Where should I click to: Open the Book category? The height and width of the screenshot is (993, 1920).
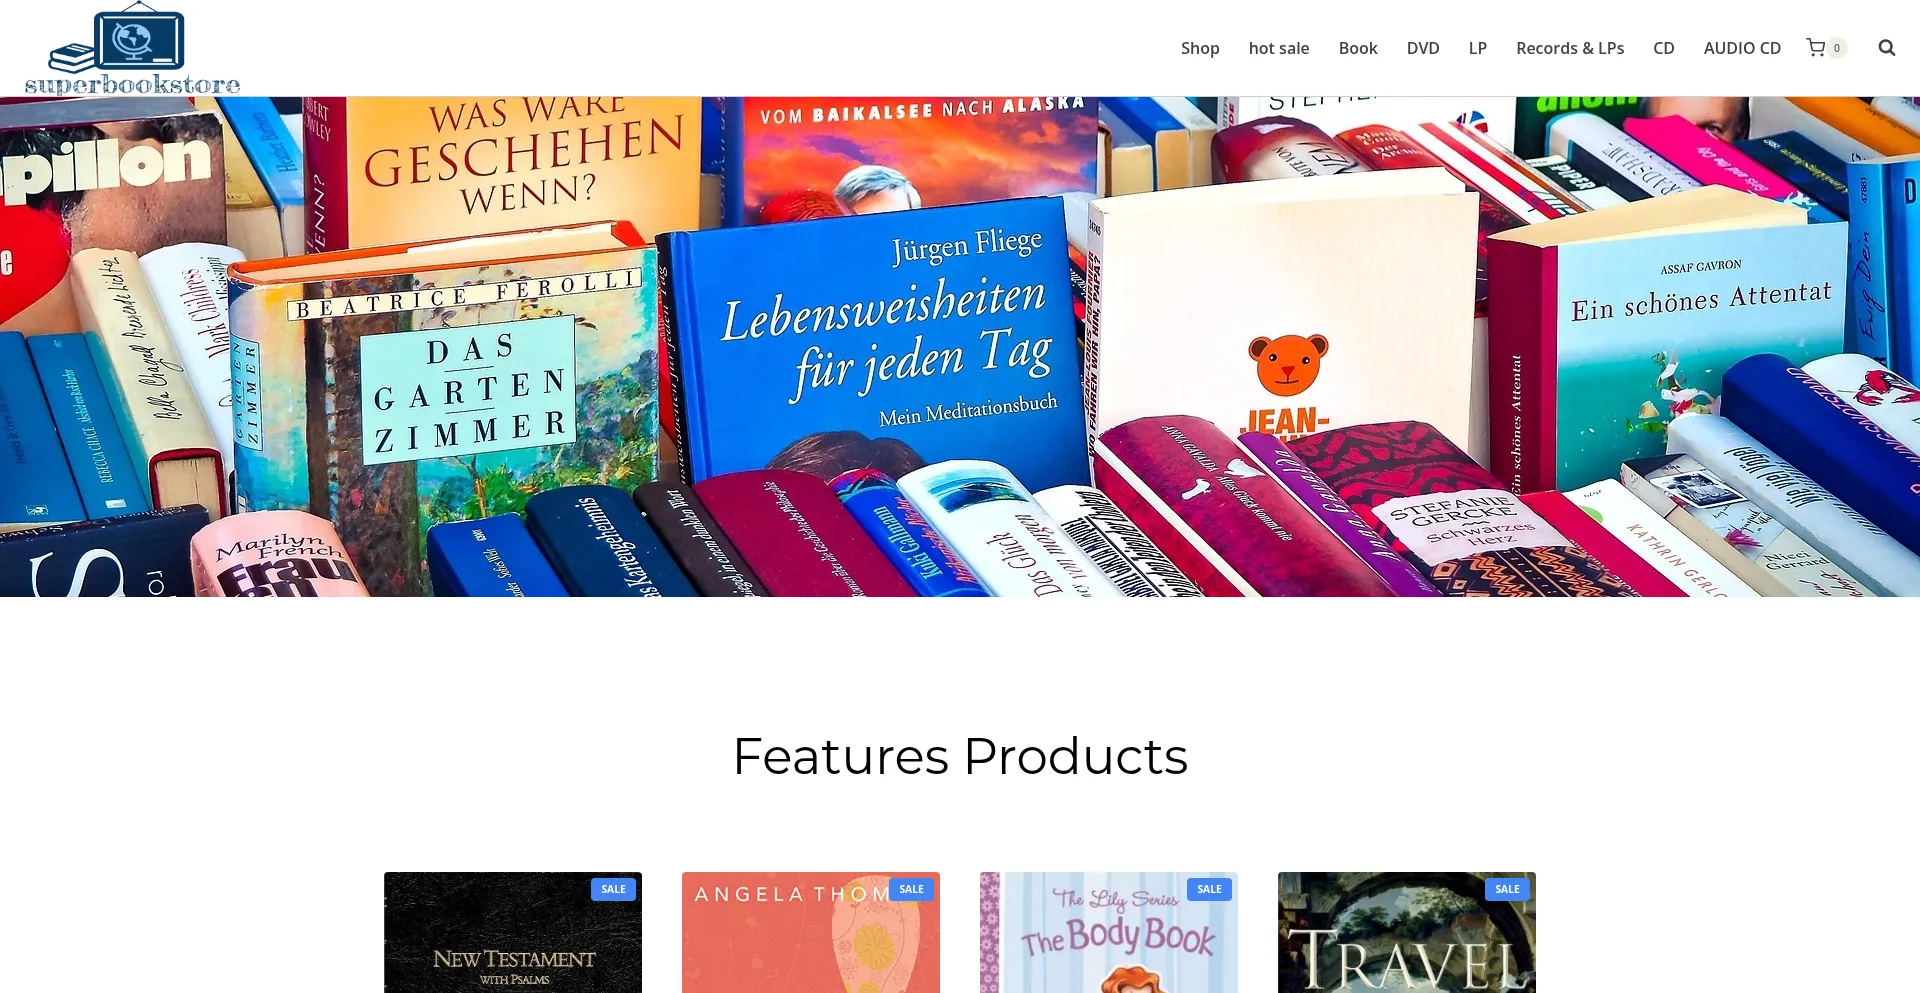pyautogui.click(x=1358, y=48)
